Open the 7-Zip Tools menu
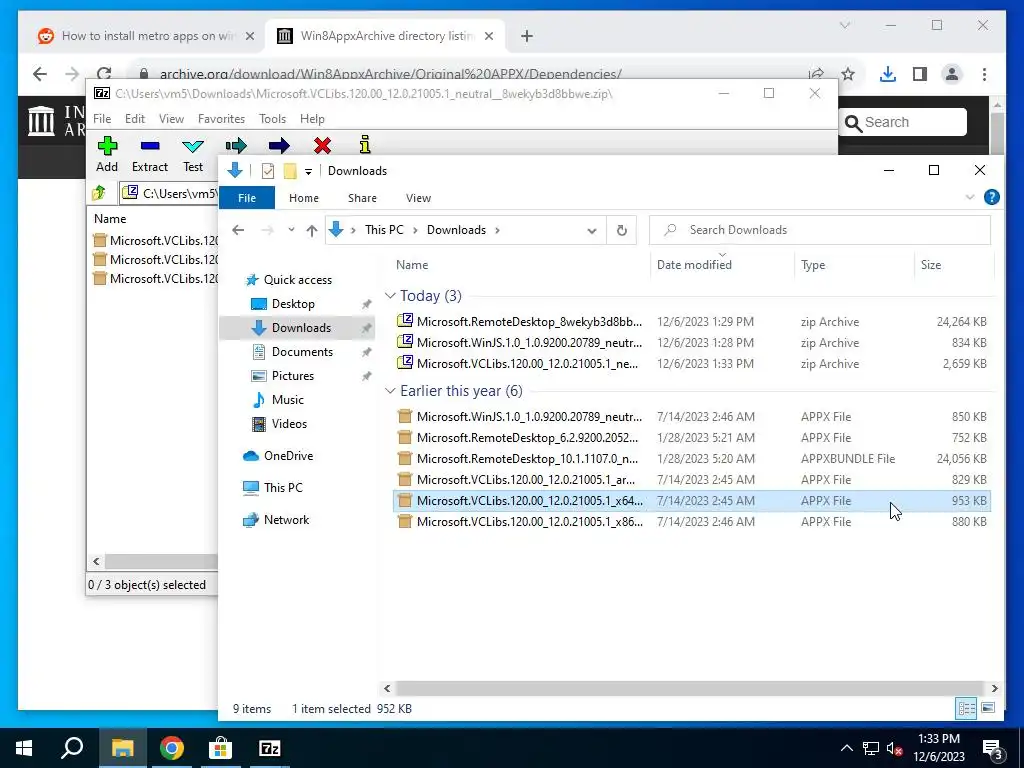Image resolution: width=1024 pixels, height=768 pixels. (272, 119)
